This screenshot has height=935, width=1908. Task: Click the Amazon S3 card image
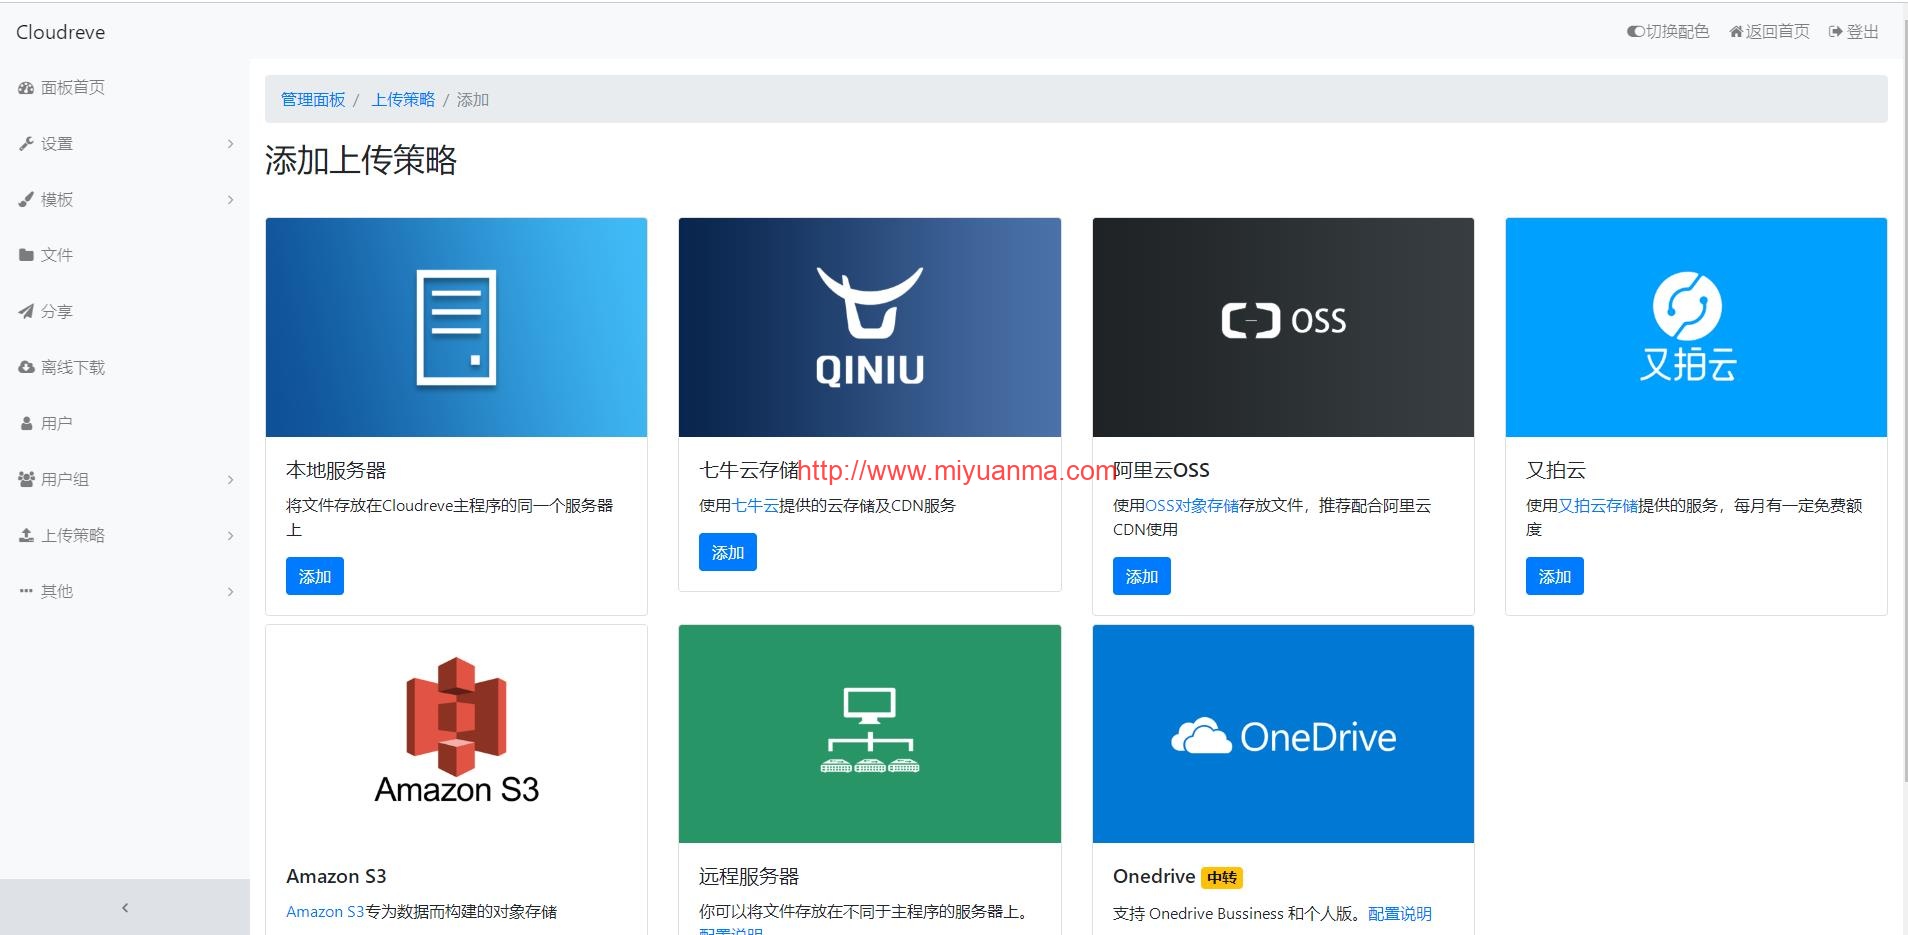(x=456, y=734)
